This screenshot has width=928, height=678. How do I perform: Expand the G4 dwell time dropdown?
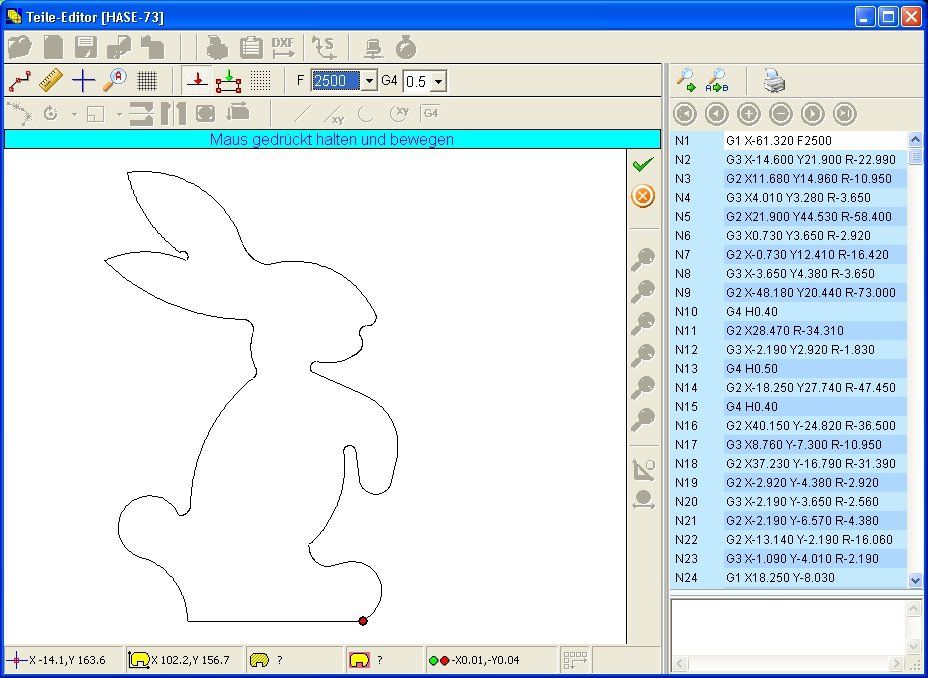438,81
